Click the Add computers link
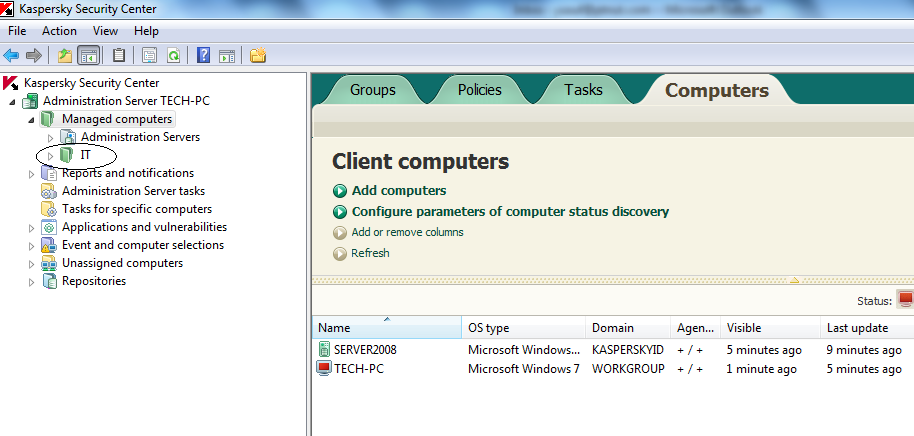 click(x=399, y=191)
